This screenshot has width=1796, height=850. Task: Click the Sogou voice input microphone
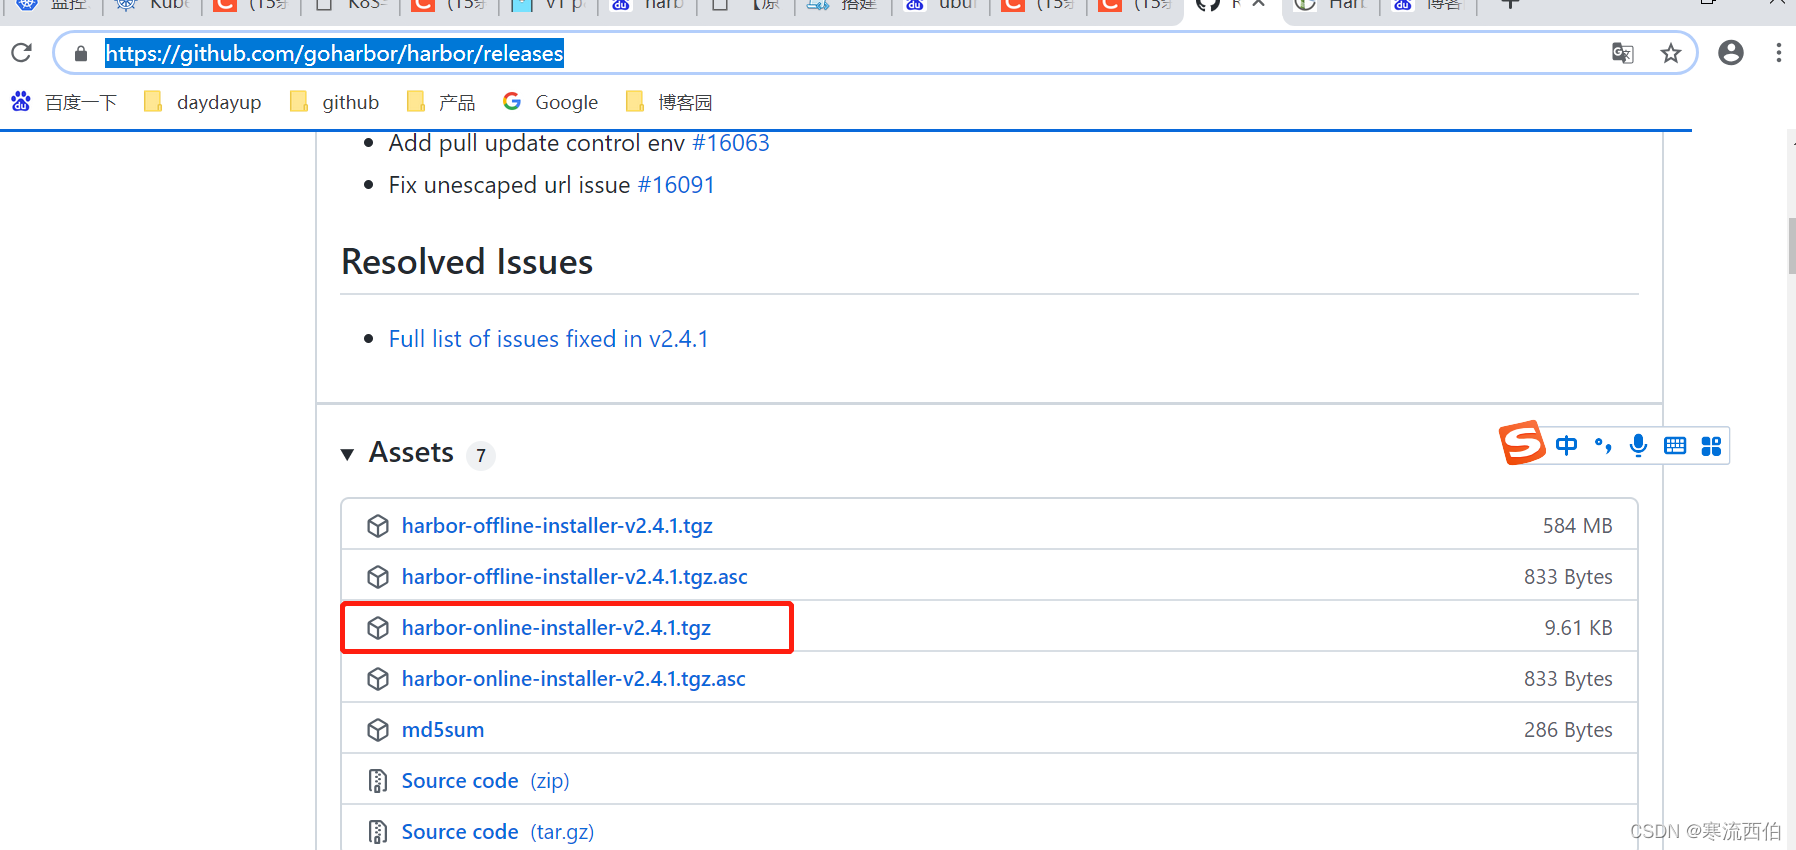point(1638,446)
